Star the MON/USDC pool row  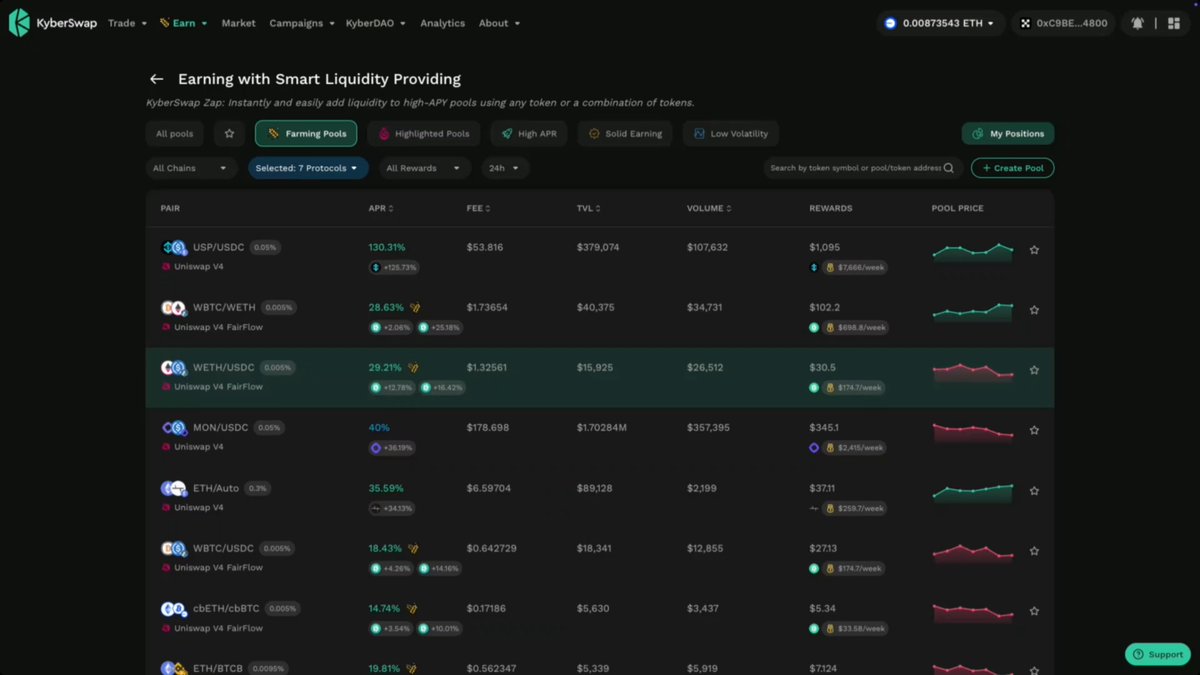[1034, 430]
